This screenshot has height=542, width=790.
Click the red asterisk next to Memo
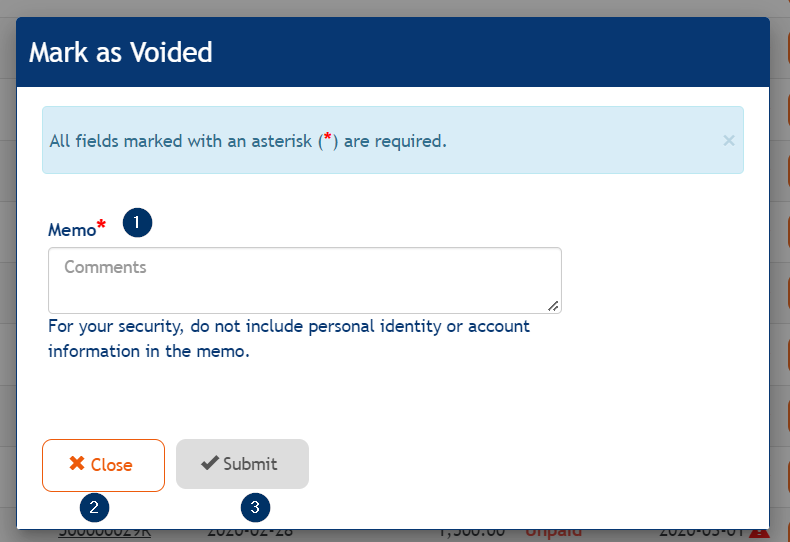[101, 228]
